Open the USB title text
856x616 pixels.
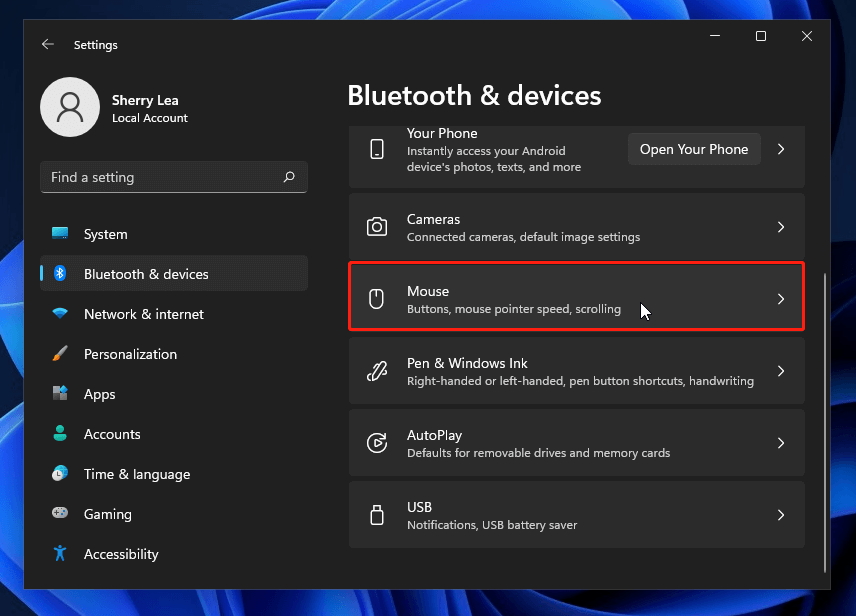click(x=419, y=507)
